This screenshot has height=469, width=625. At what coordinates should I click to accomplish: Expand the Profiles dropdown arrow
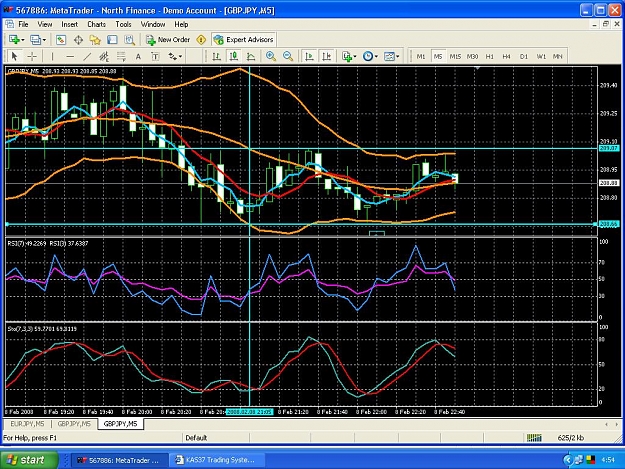44,40
